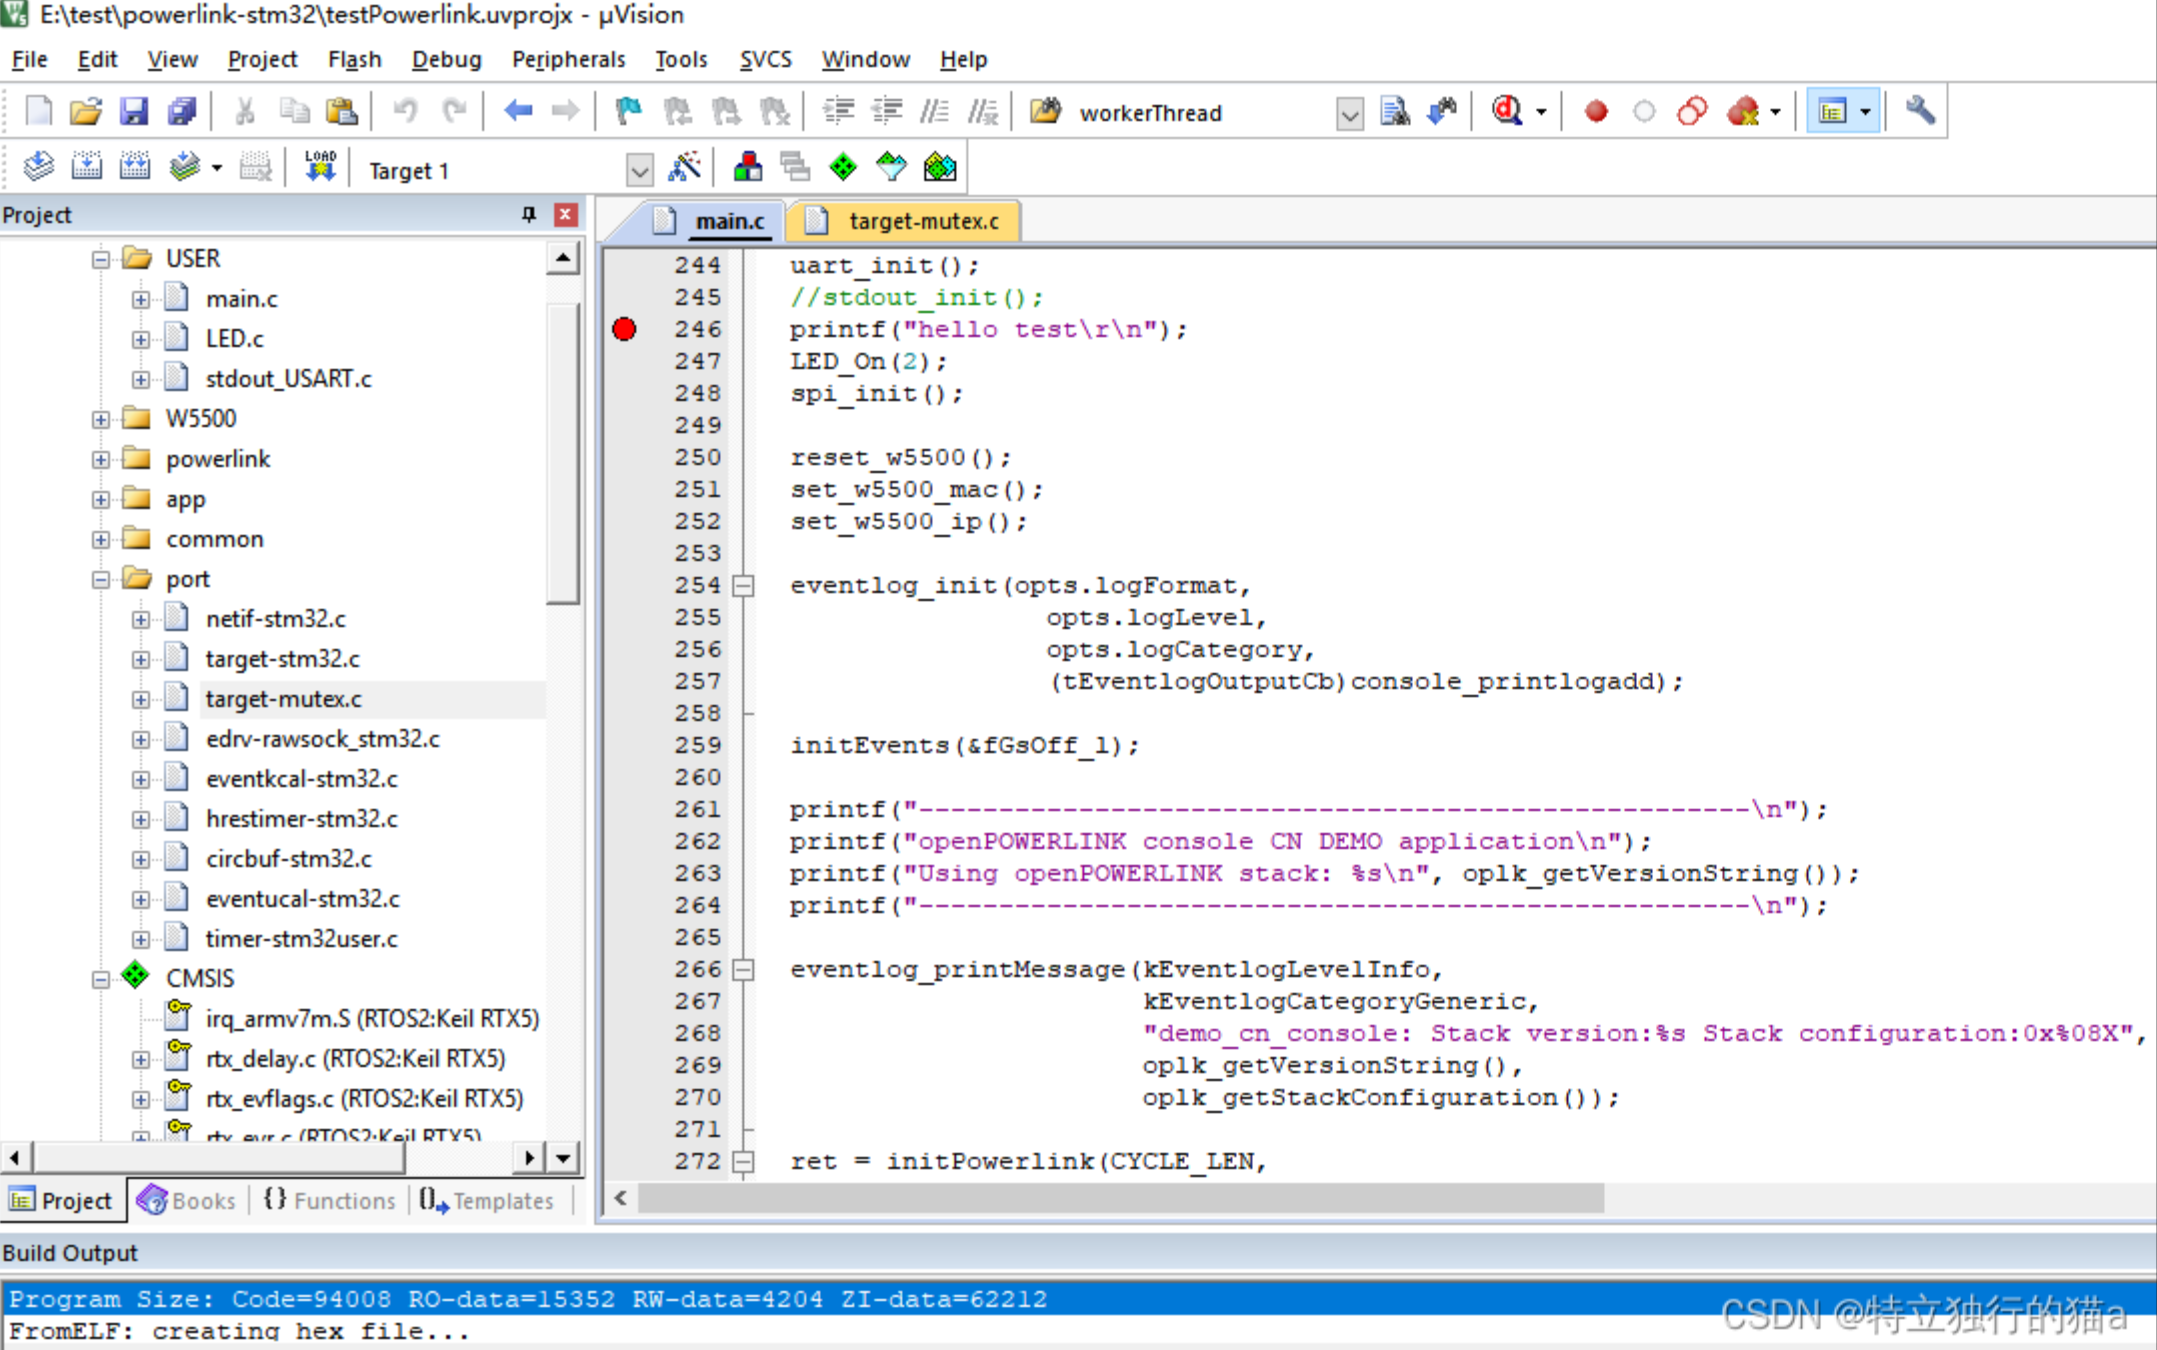
Task: Start debug session magnifier icon
Action: (1507, 111)
